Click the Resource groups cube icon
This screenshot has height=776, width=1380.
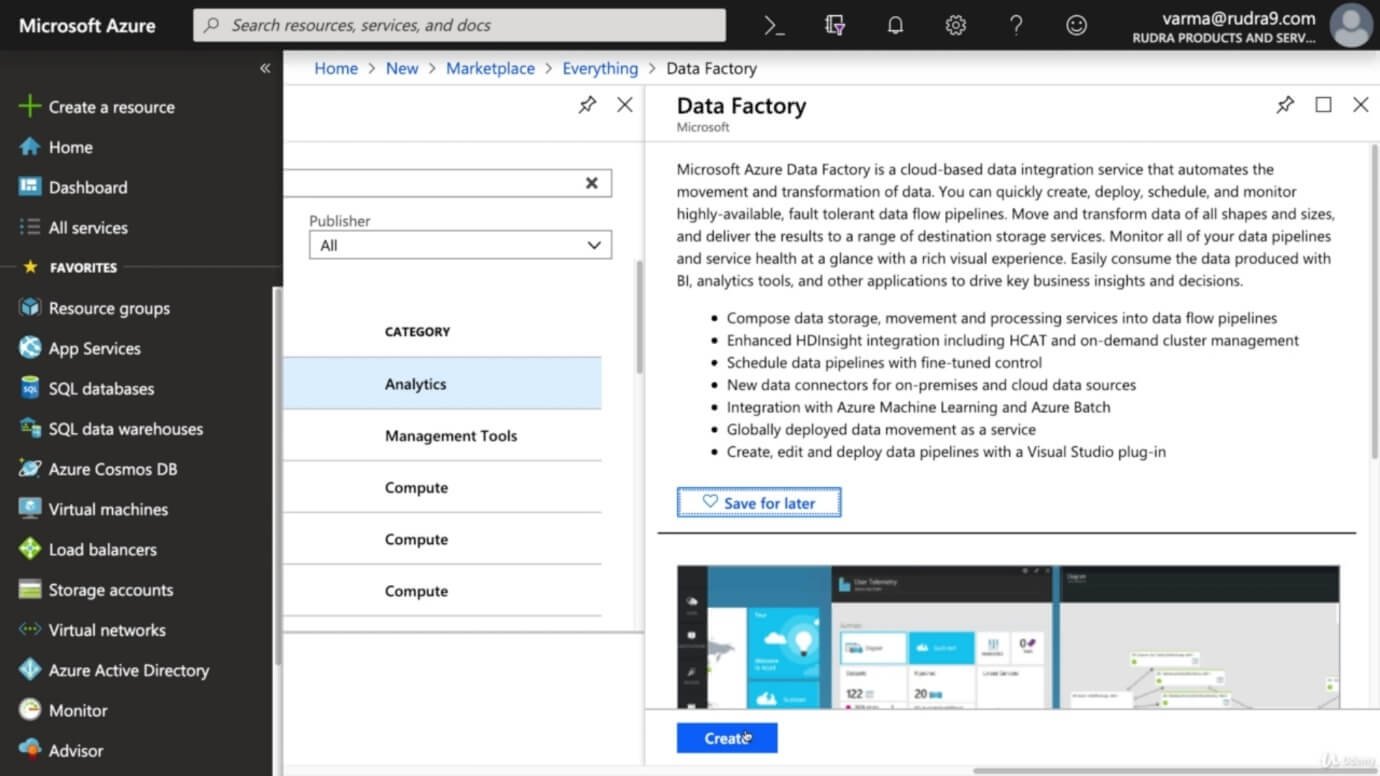click(30, 308)
